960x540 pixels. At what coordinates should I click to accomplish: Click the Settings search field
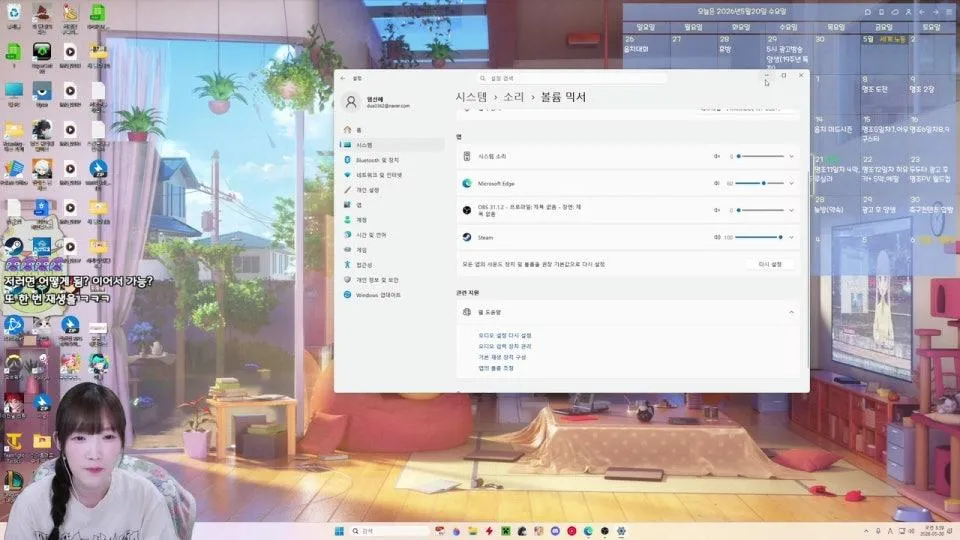click(571, 78)
